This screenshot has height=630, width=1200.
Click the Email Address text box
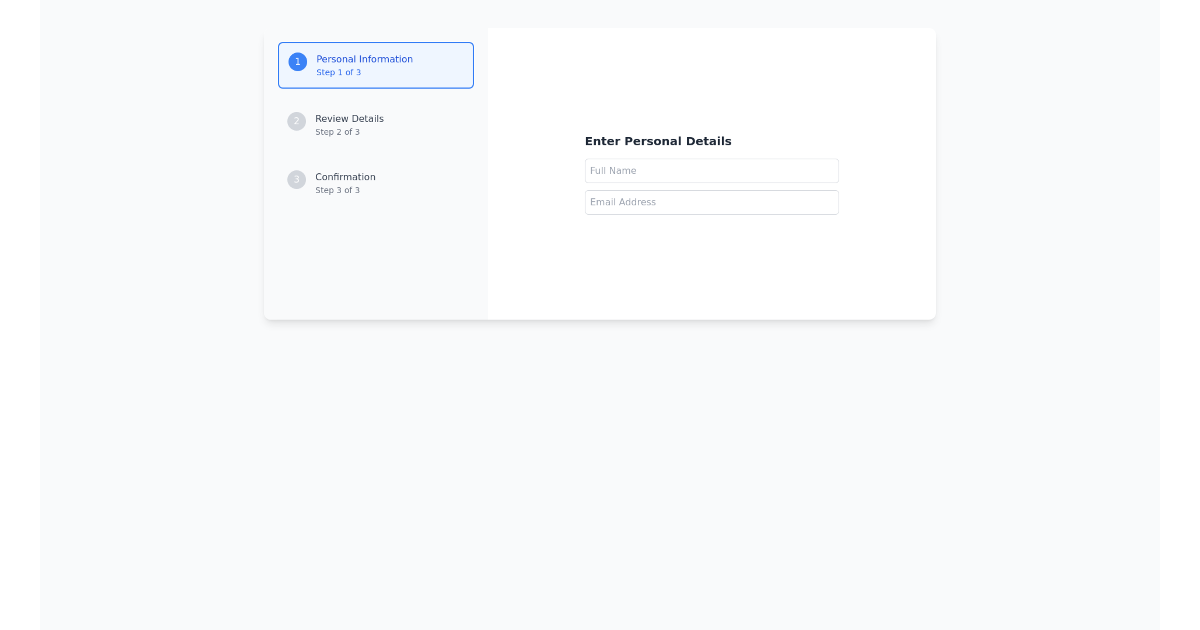coord(711,202)
